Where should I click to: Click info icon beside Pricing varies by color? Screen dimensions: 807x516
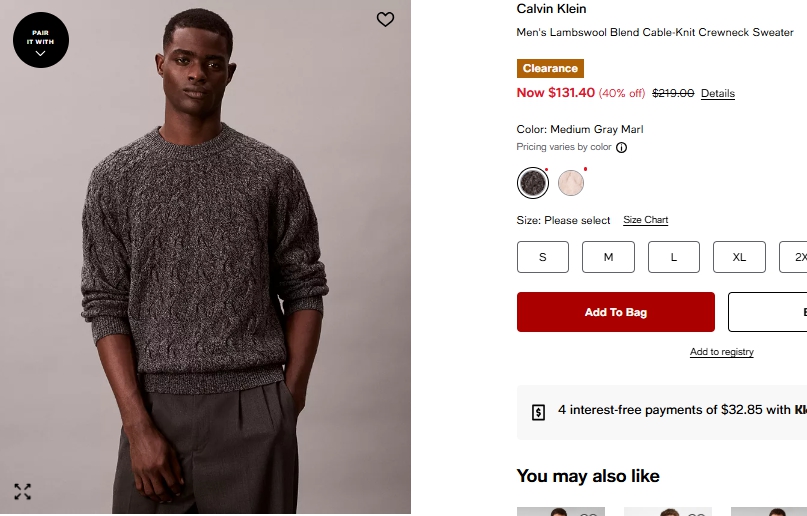621,148
